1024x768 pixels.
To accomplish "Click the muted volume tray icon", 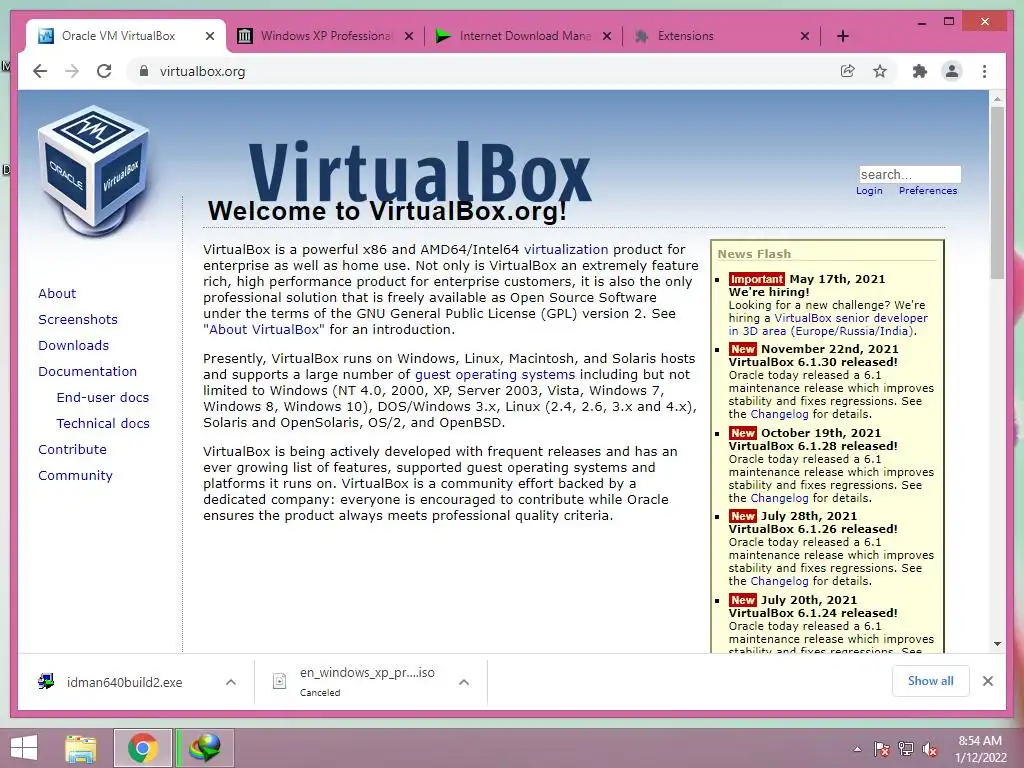I will pos(930,749).
